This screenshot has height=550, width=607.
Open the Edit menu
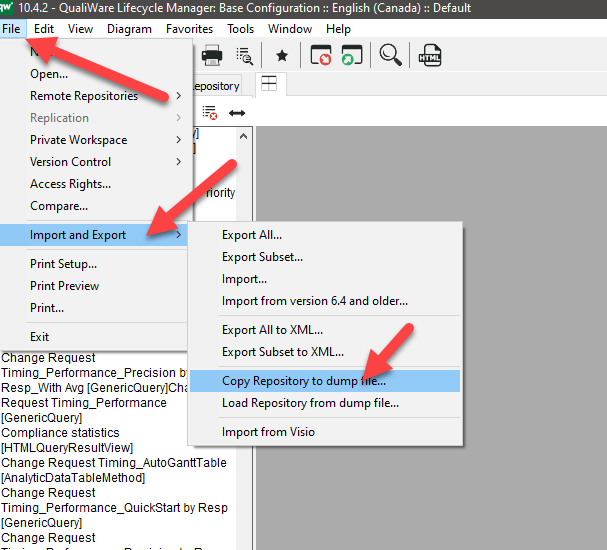pos(44,29)
